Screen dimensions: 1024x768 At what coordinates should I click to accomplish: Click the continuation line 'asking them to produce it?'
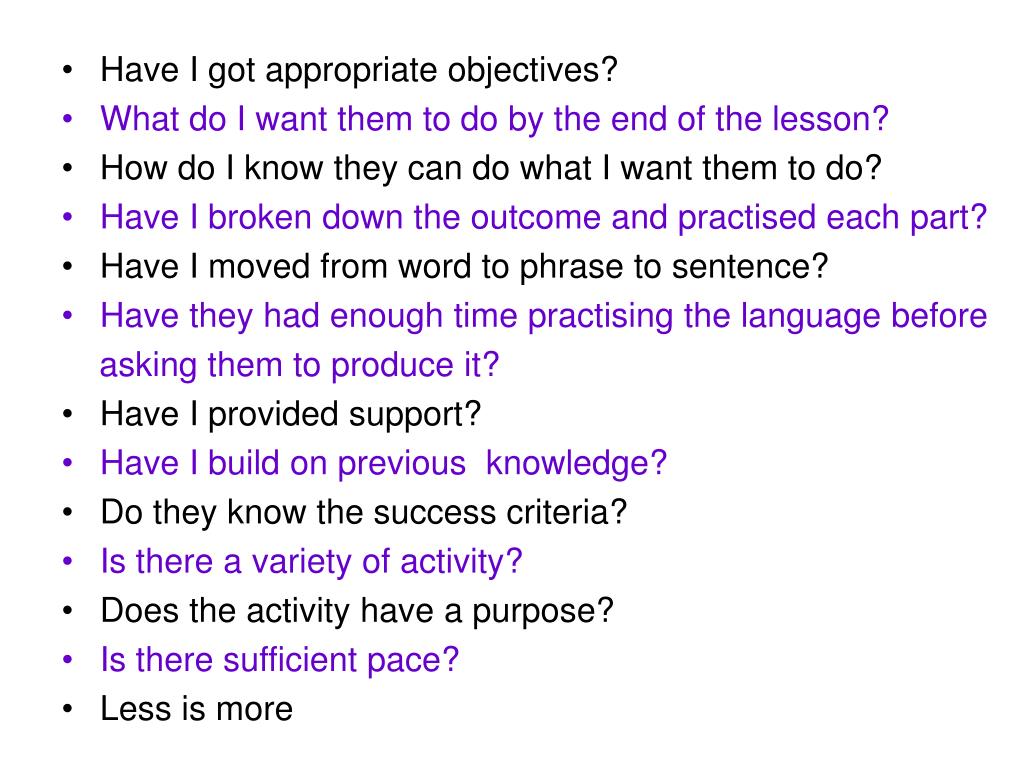(300, 365)
